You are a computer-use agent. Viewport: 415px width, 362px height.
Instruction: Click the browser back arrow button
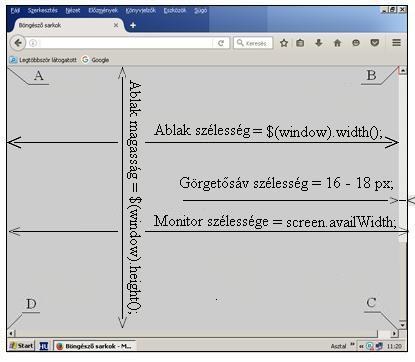[x=18, y=43]
